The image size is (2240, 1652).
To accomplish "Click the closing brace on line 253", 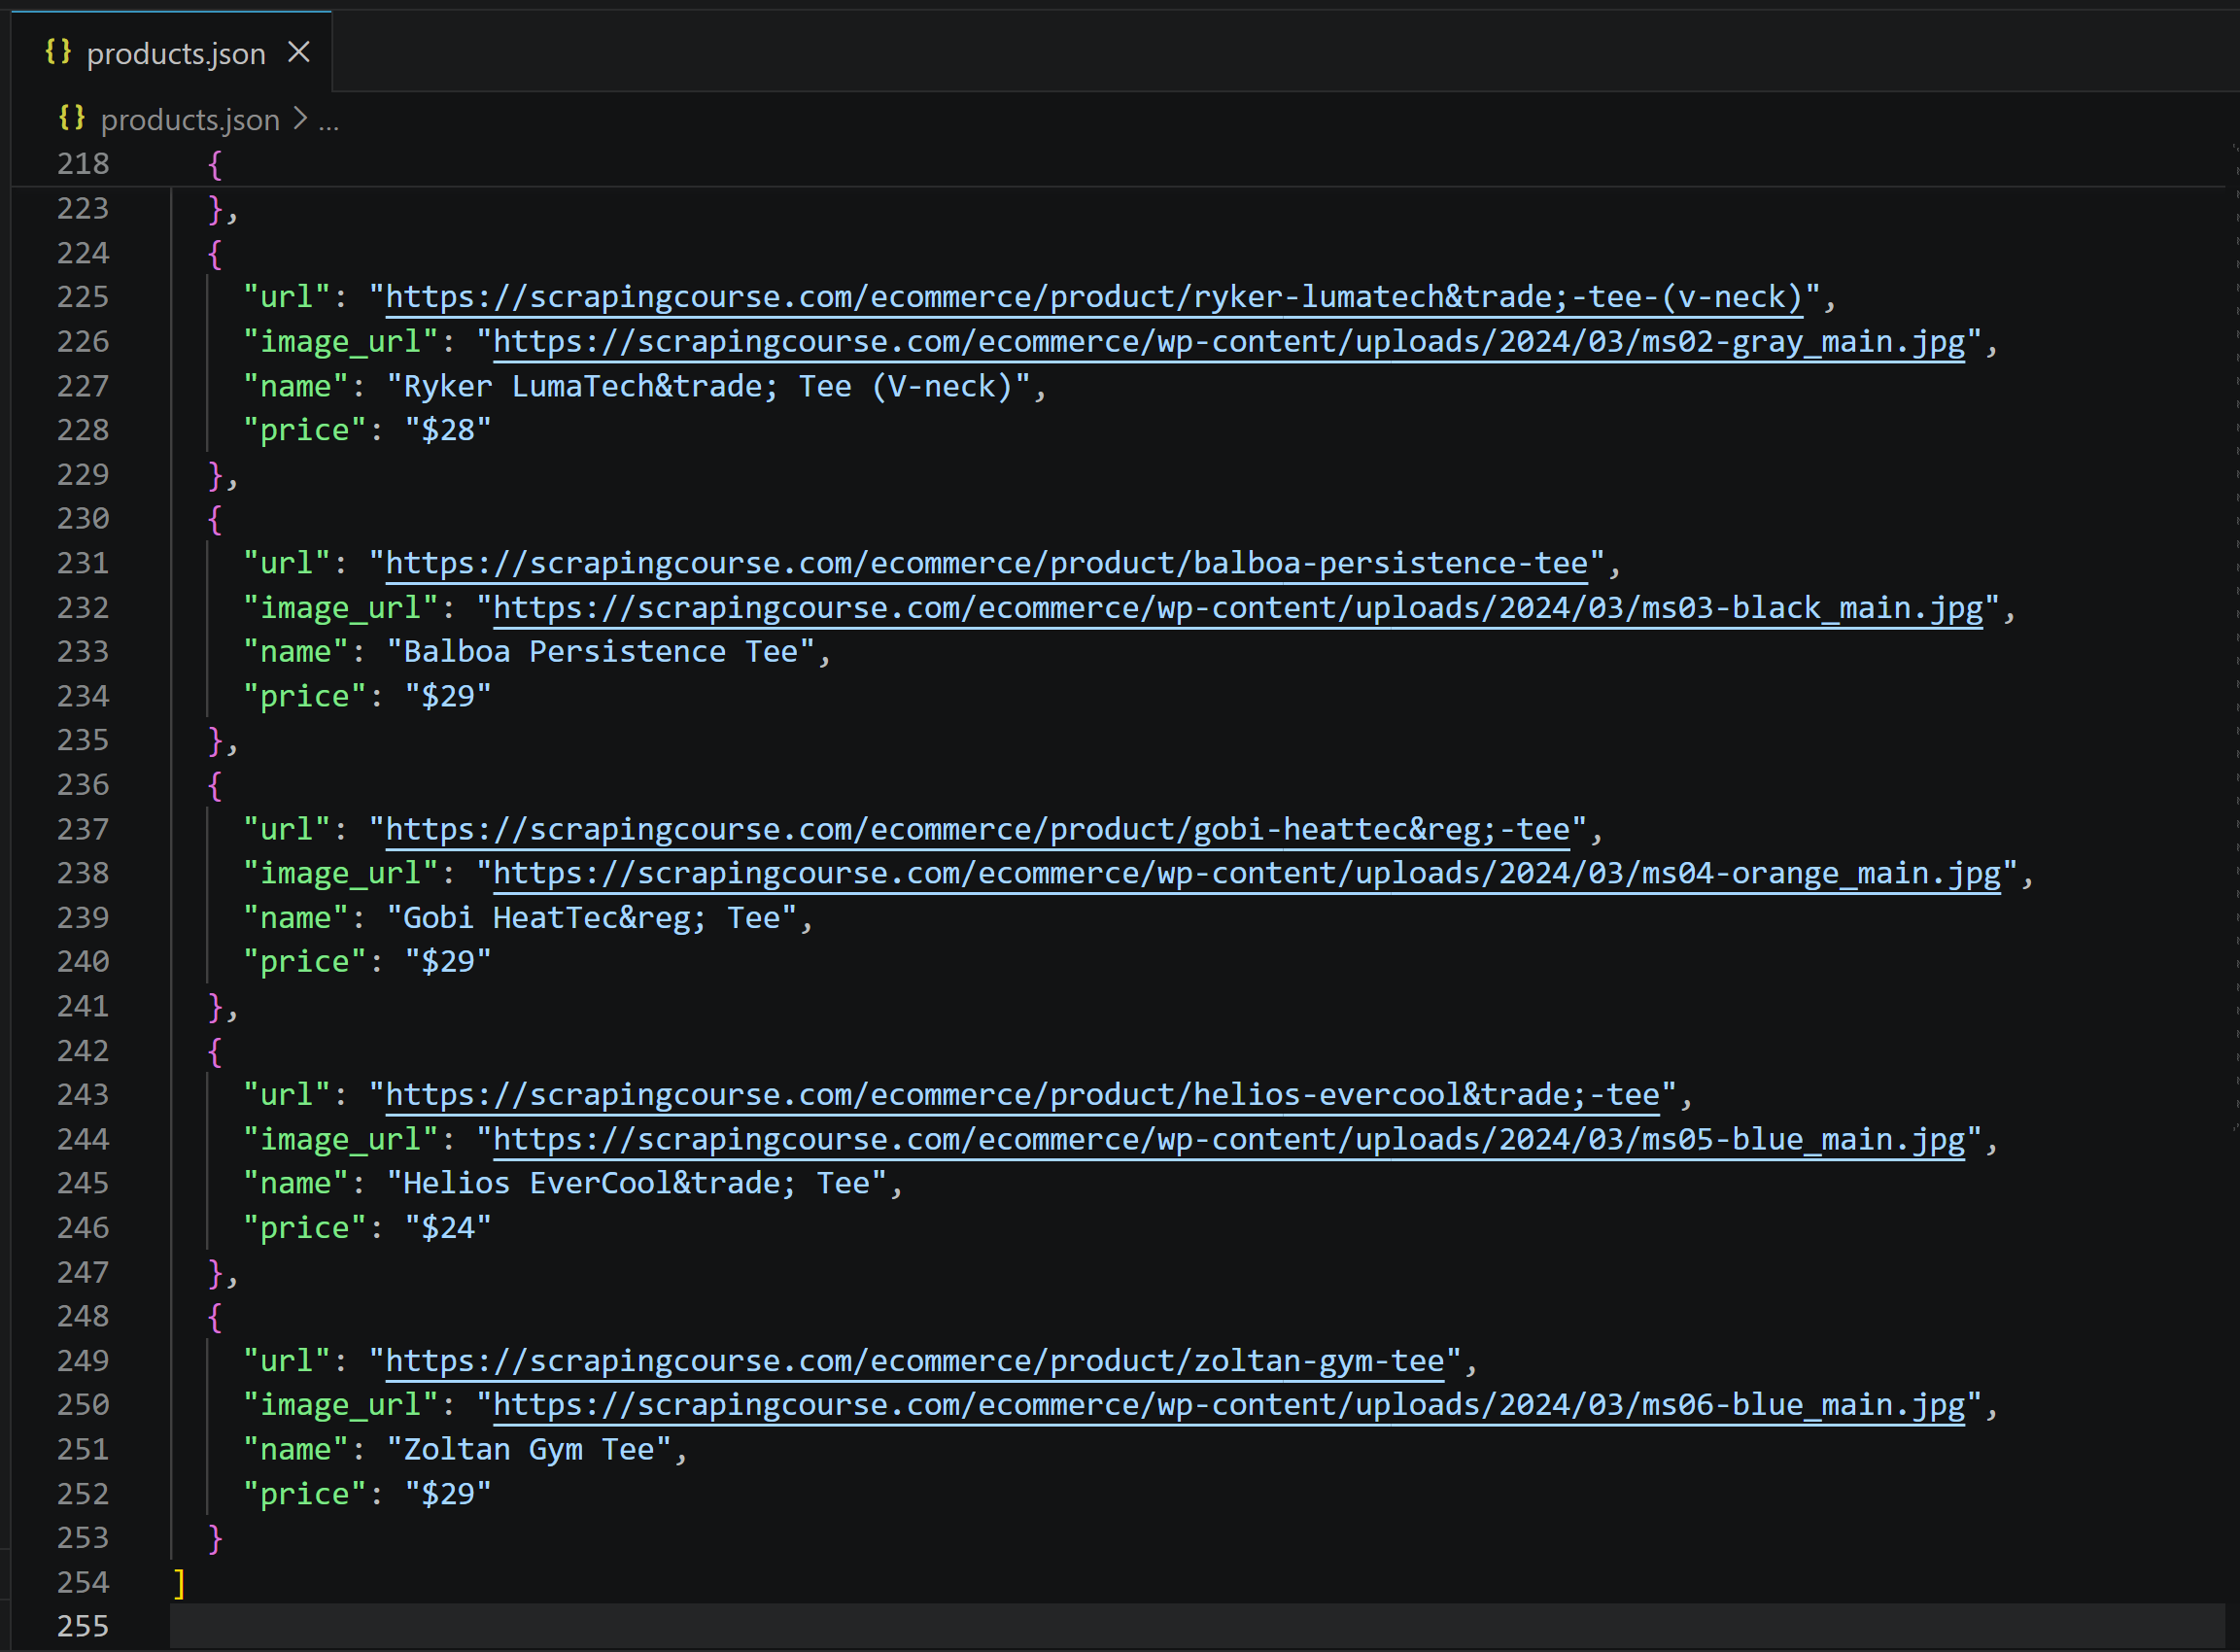I will [x=215, y=1539].
